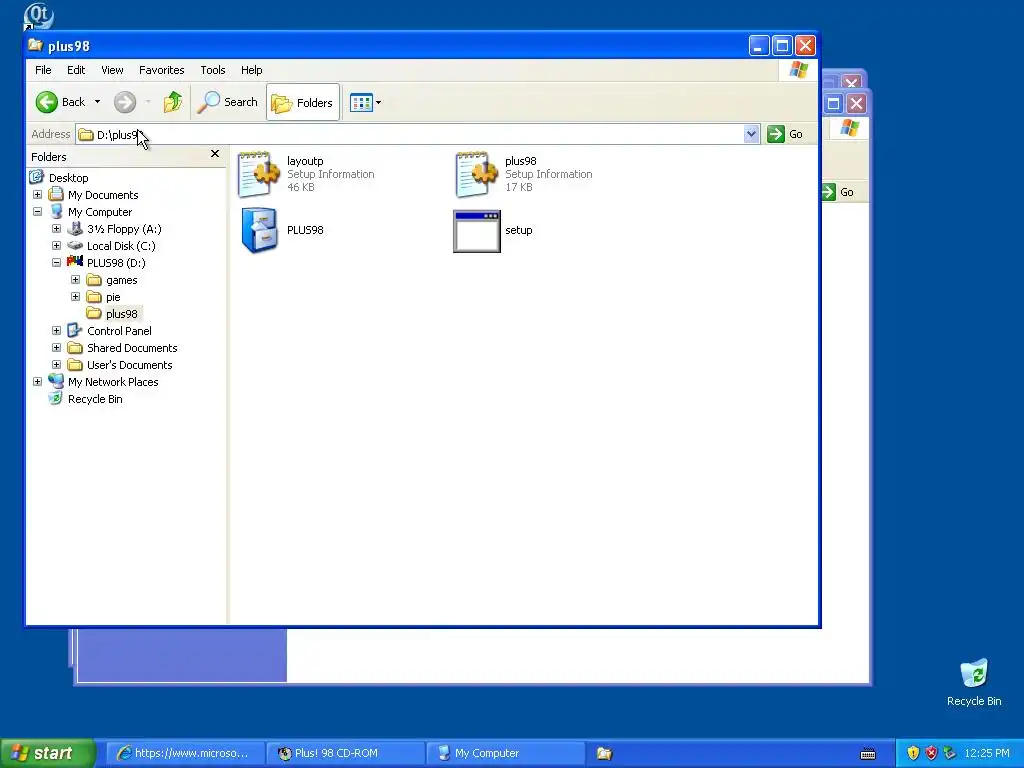
Task: Open the Search pane
Action: (x=228, y=102)
